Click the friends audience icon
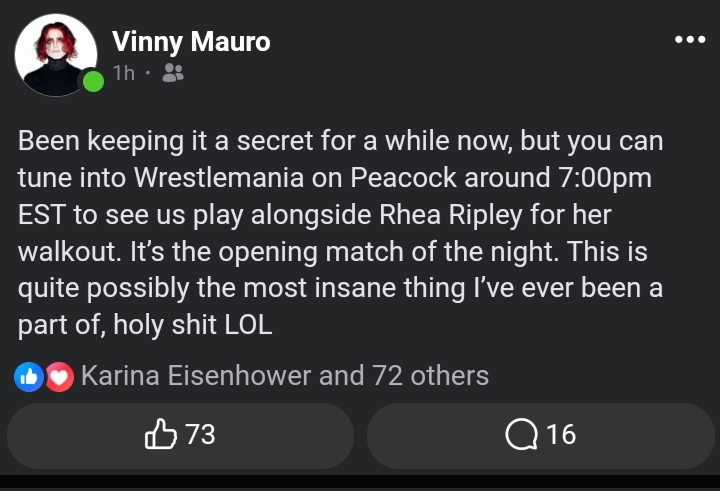 [172, 73]
